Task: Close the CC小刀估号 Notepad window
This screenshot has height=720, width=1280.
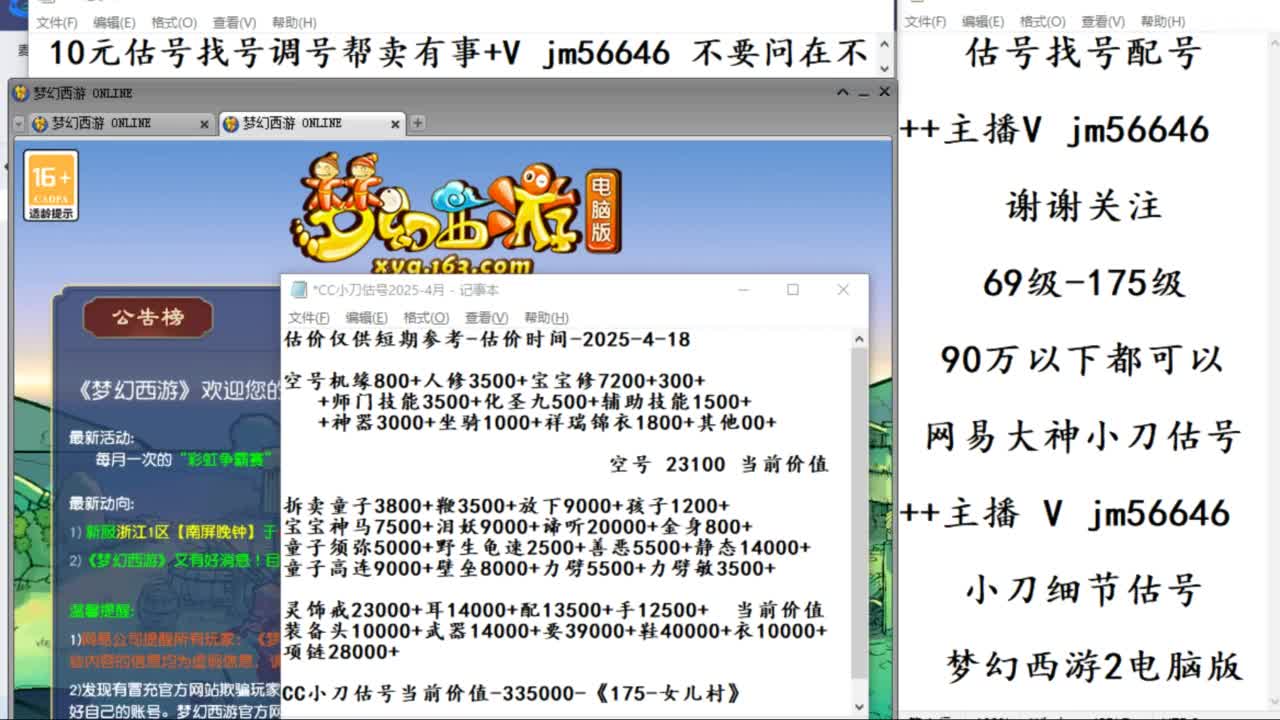Action: click(843, 290)
